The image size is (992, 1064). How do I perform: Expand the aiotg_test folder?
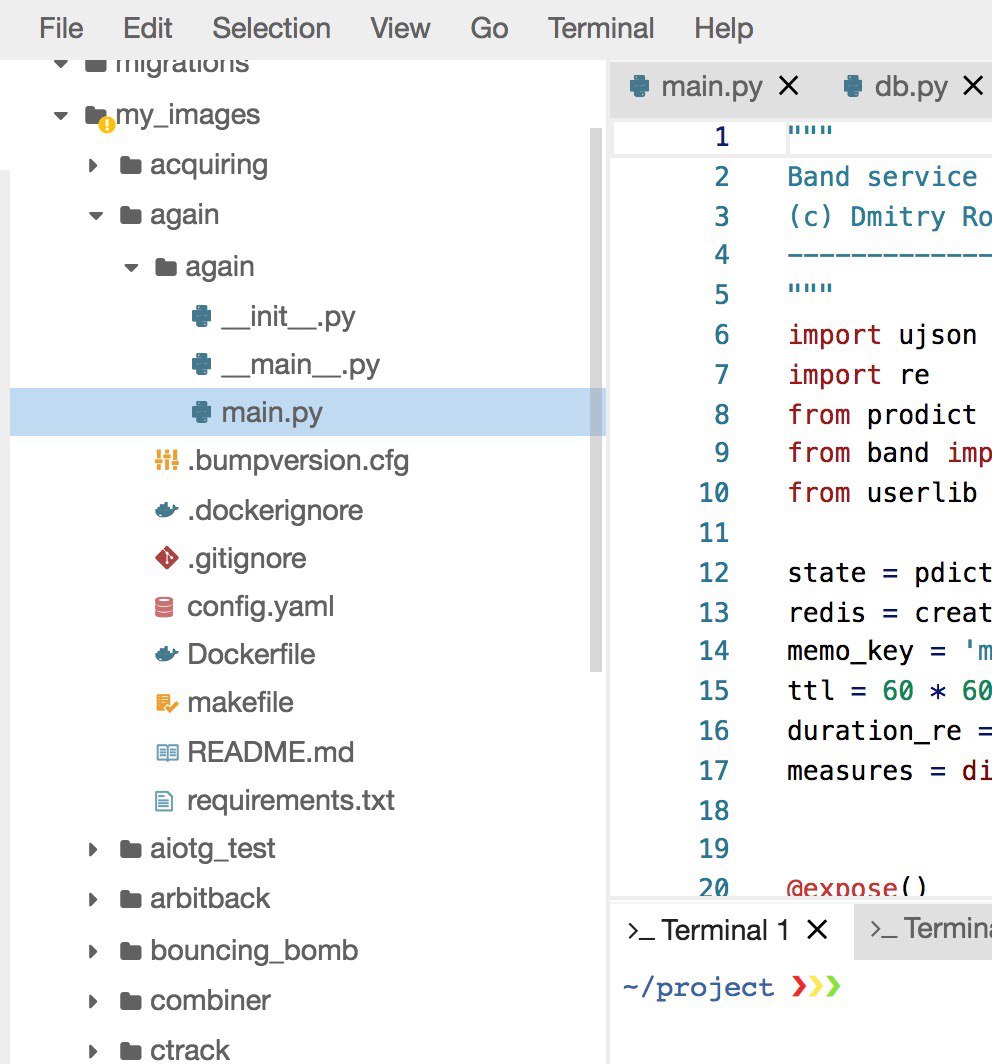click(x=94, y=849)
